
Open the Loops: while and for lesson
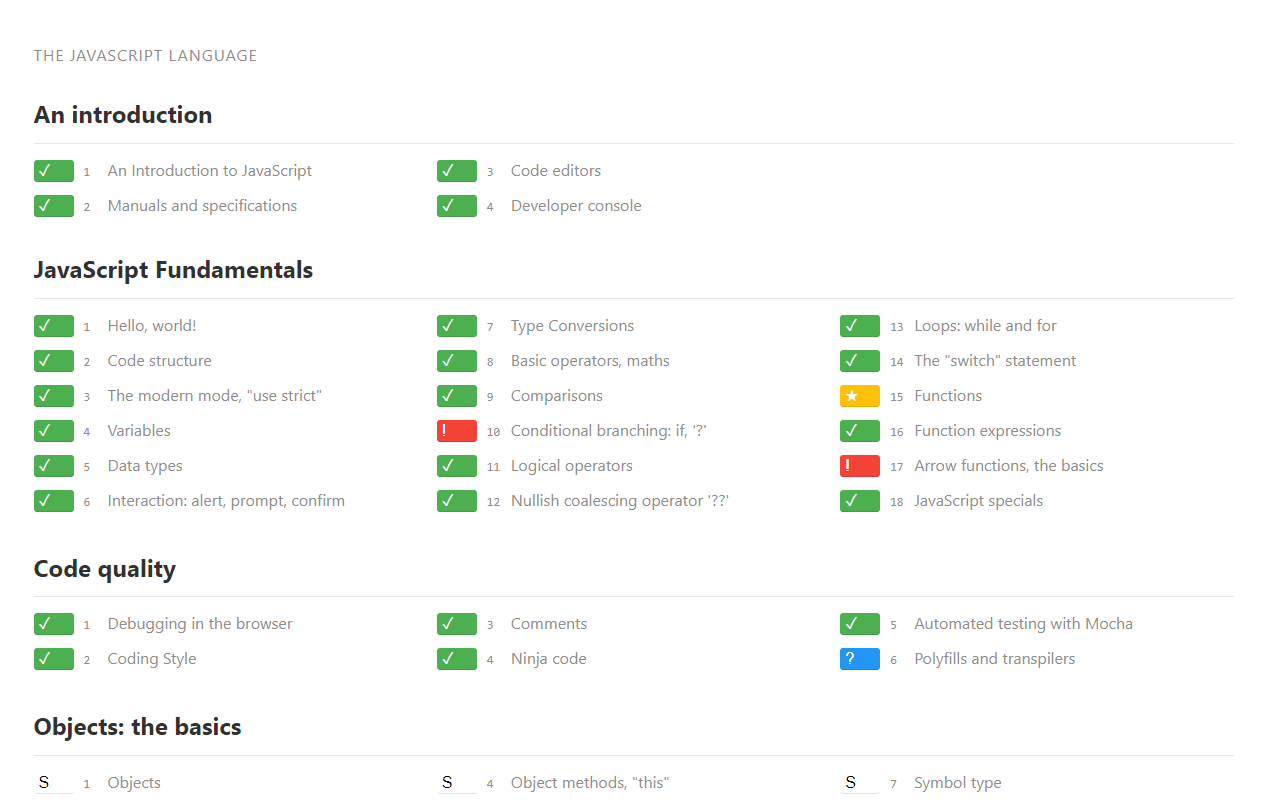pos(985,326)
